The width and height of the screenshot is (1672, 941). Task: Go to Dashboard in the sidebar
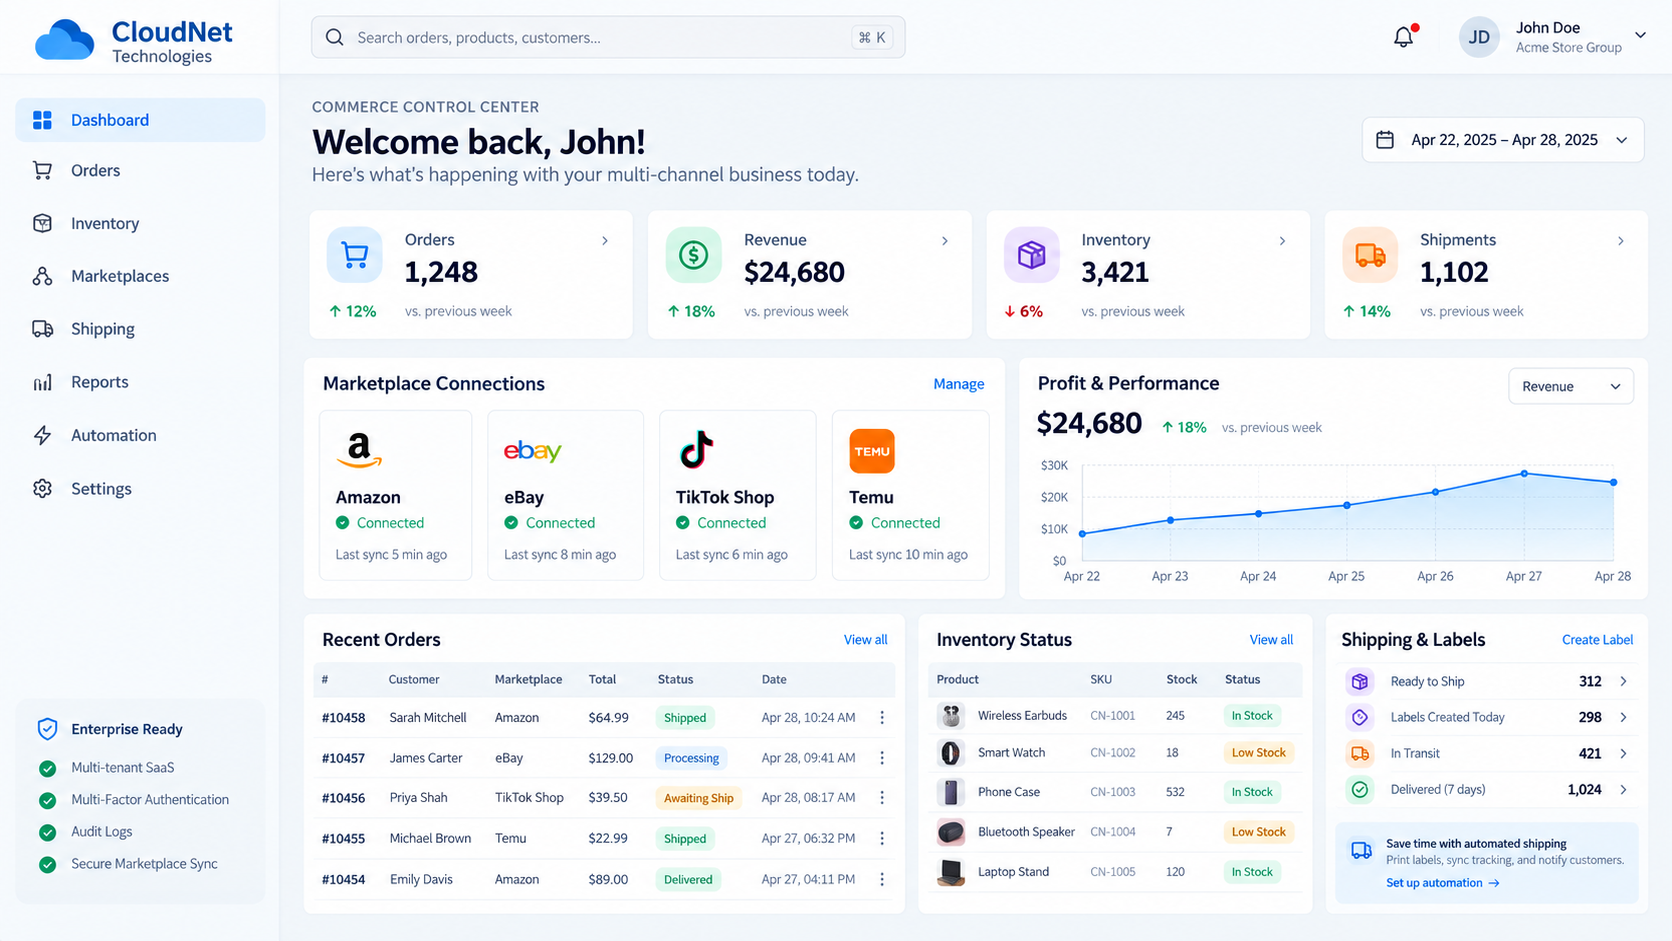pyautogui.click(x=140, y=120)
